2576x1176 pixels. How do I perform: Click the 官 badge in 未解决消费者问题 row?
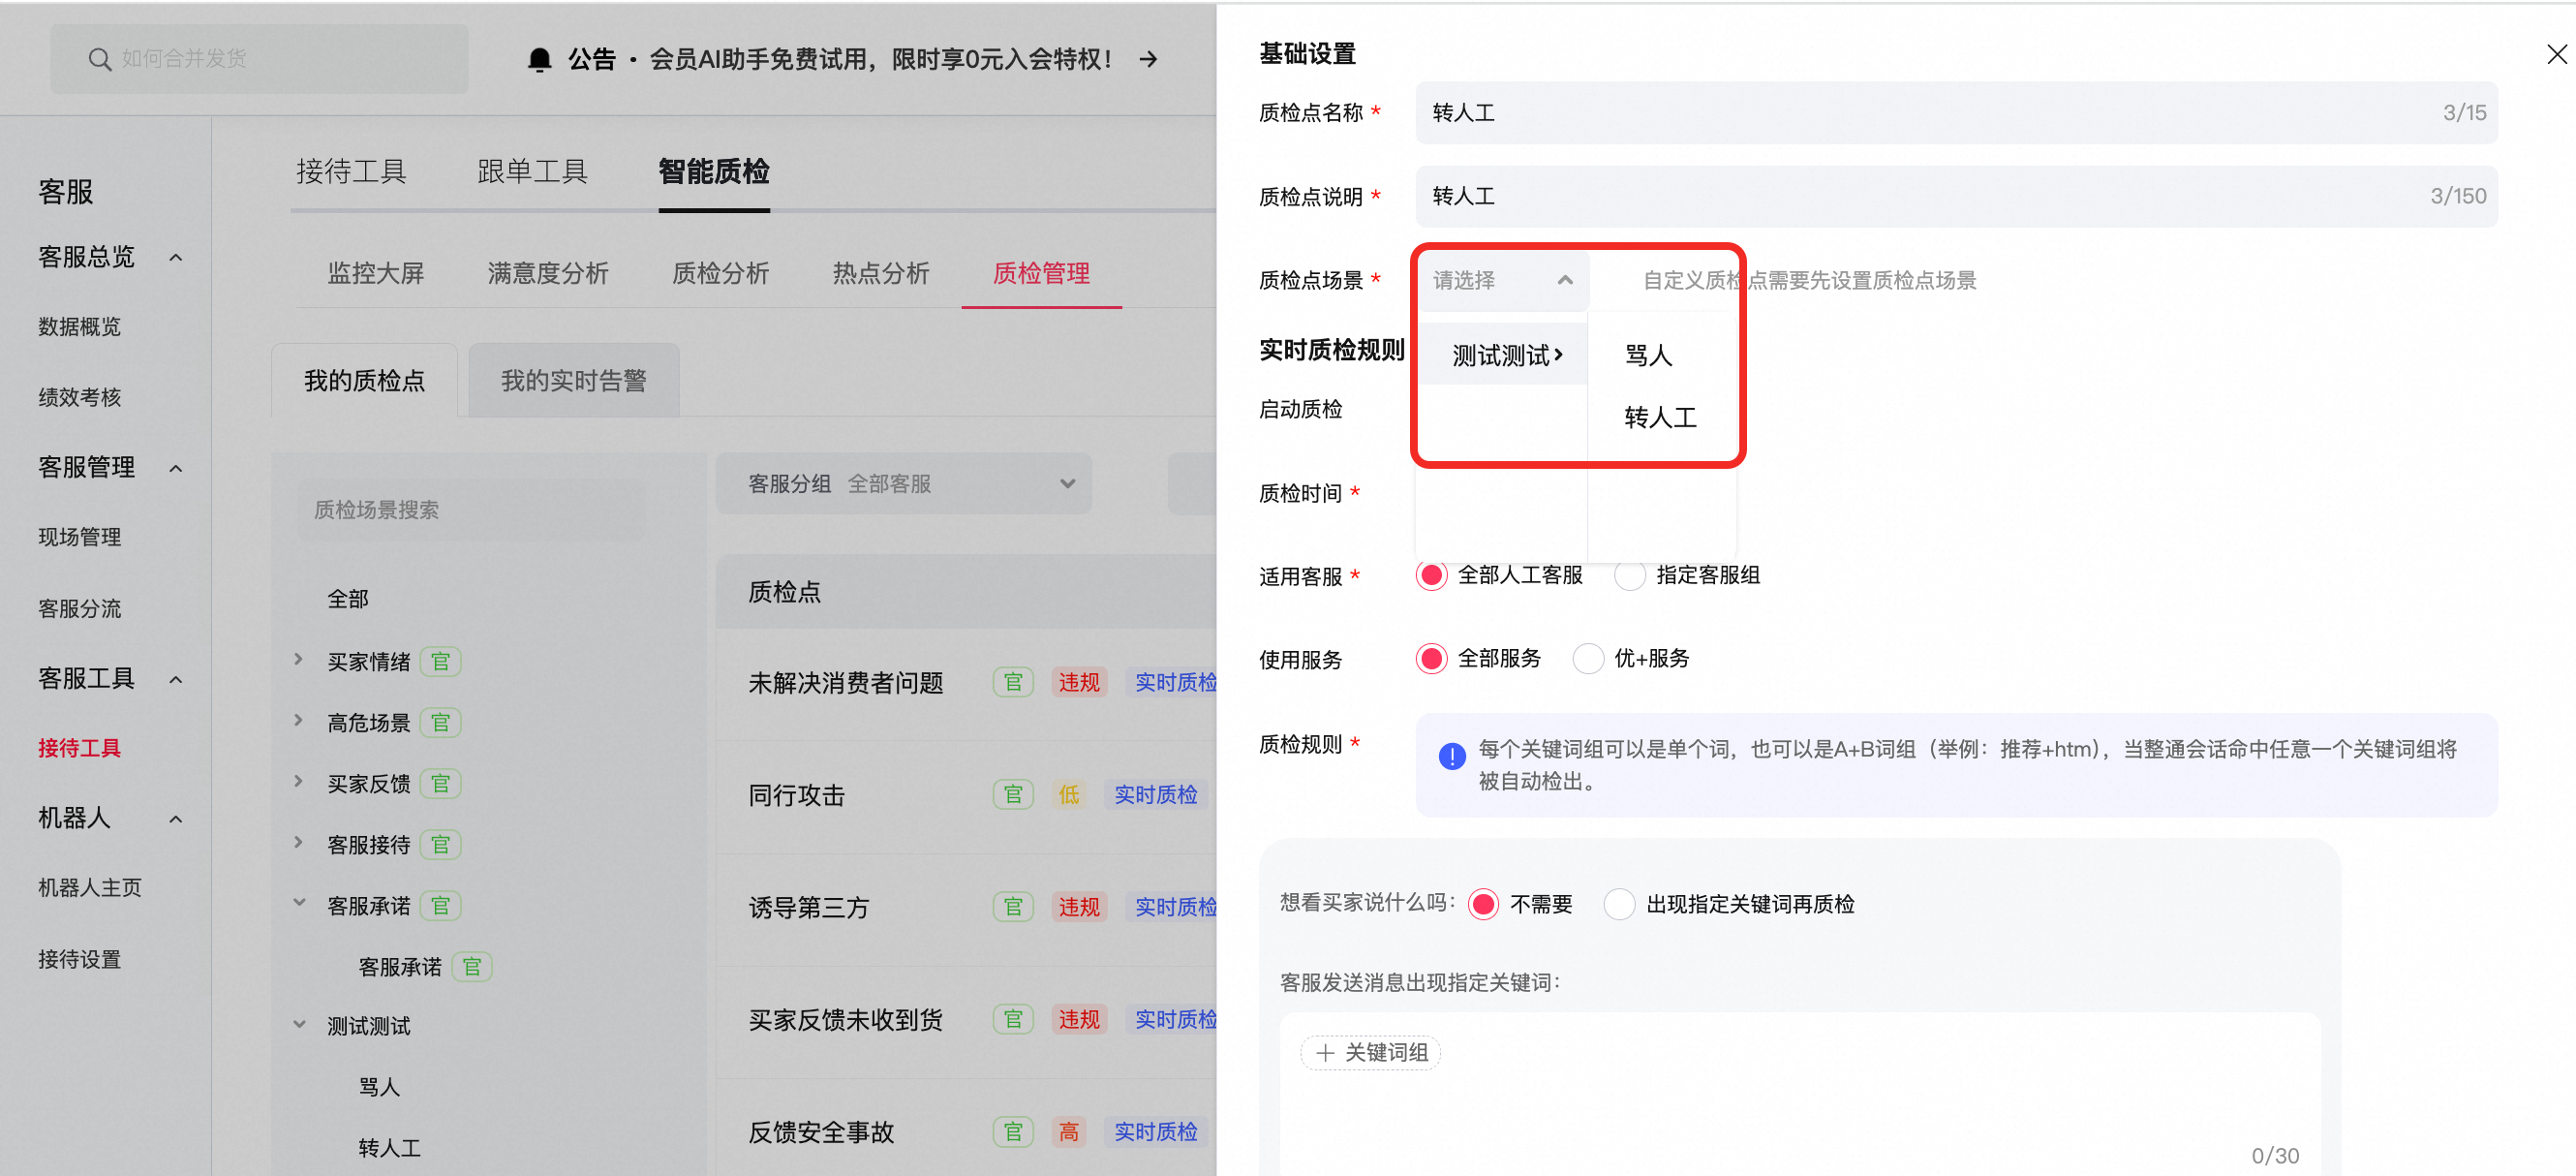coord(1013,682)
